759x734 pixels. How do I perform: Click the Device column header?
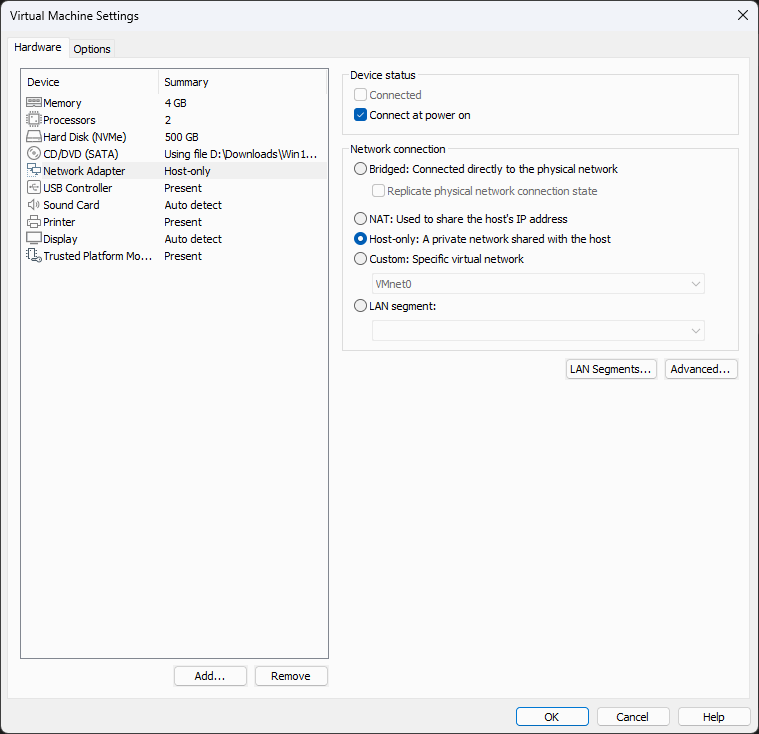pyautogui.click(x=43, y=82)
